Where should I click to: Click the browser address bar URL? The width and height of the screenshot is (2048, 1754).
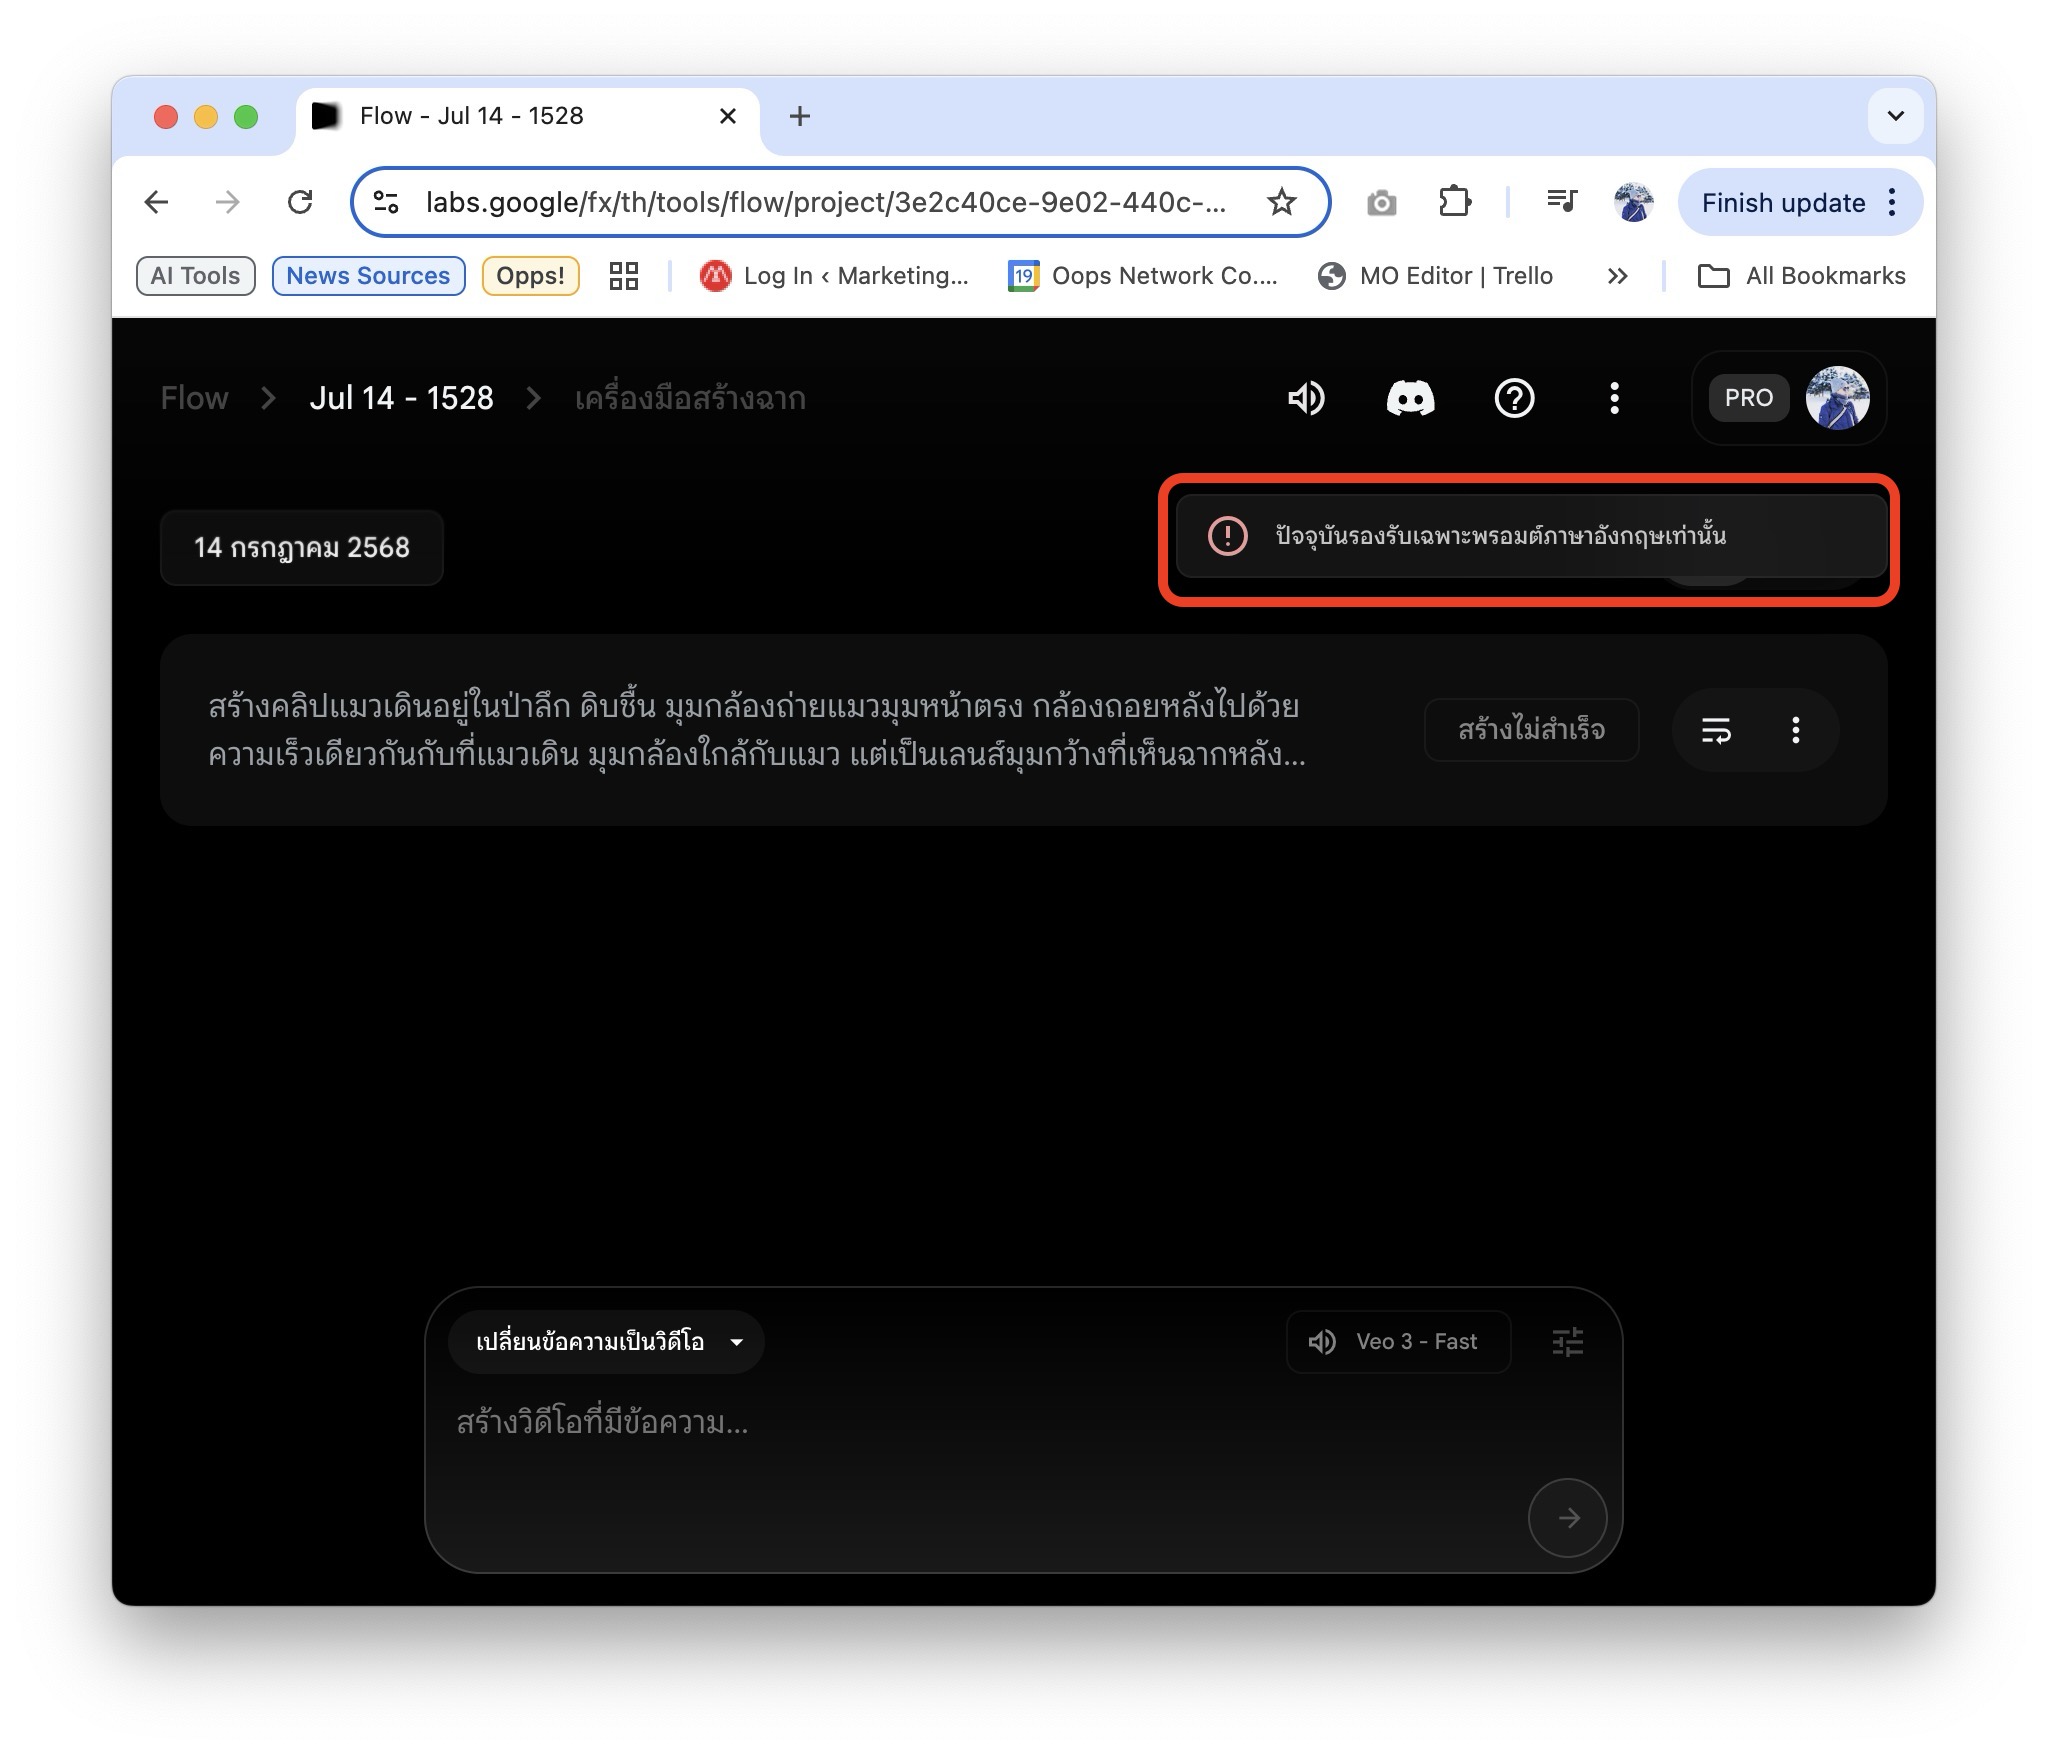click(826, 202)
